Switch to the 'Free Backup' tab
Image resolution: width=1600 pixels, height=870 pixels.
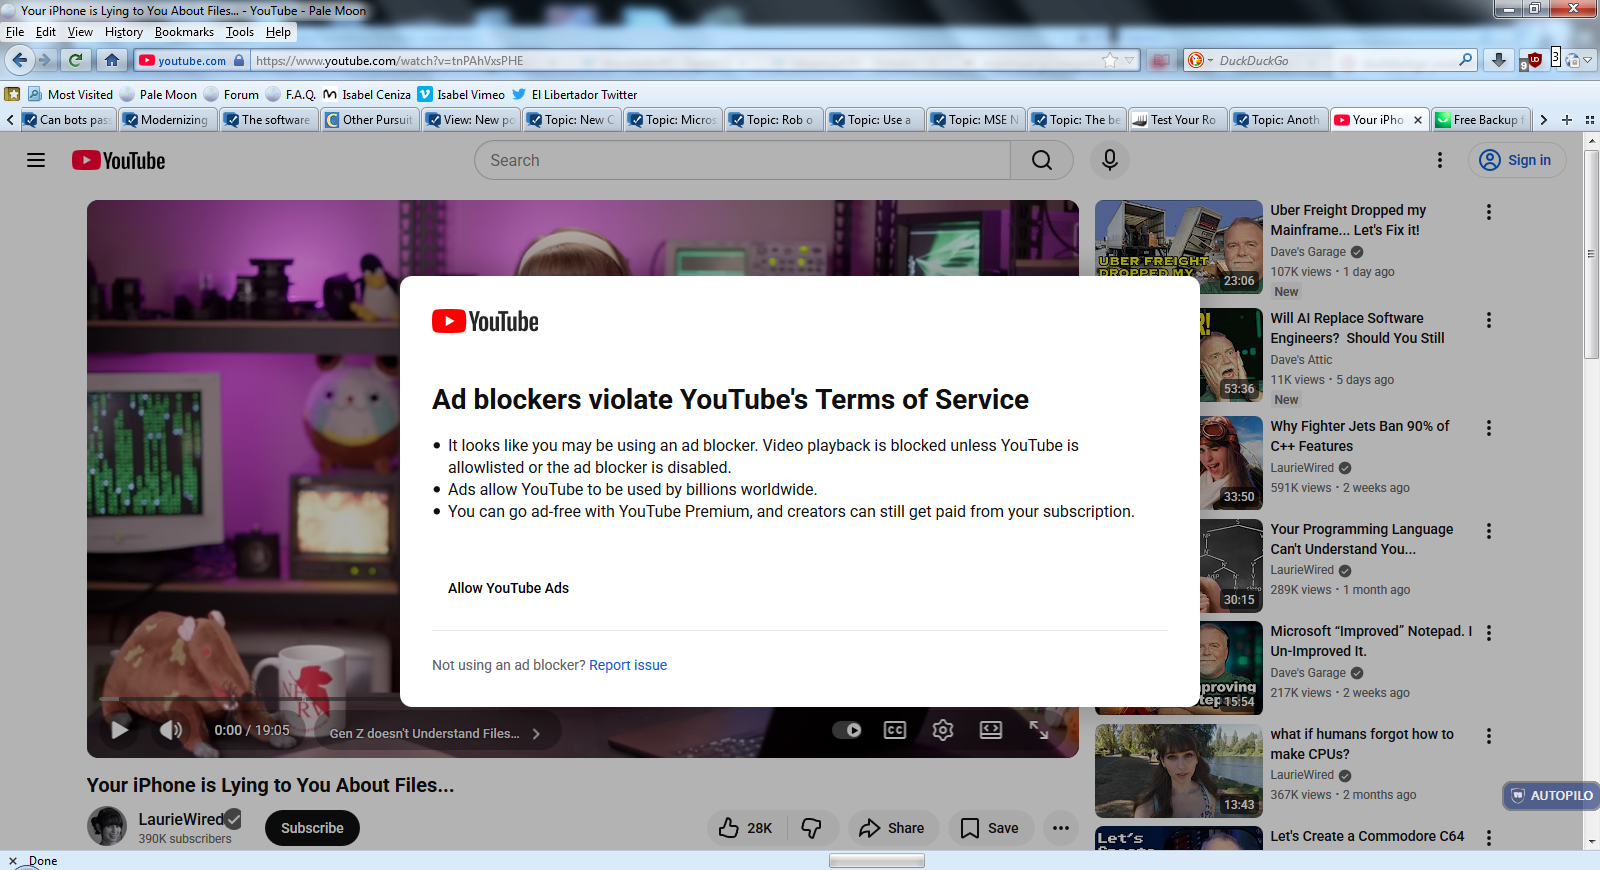click(1480, 120)
